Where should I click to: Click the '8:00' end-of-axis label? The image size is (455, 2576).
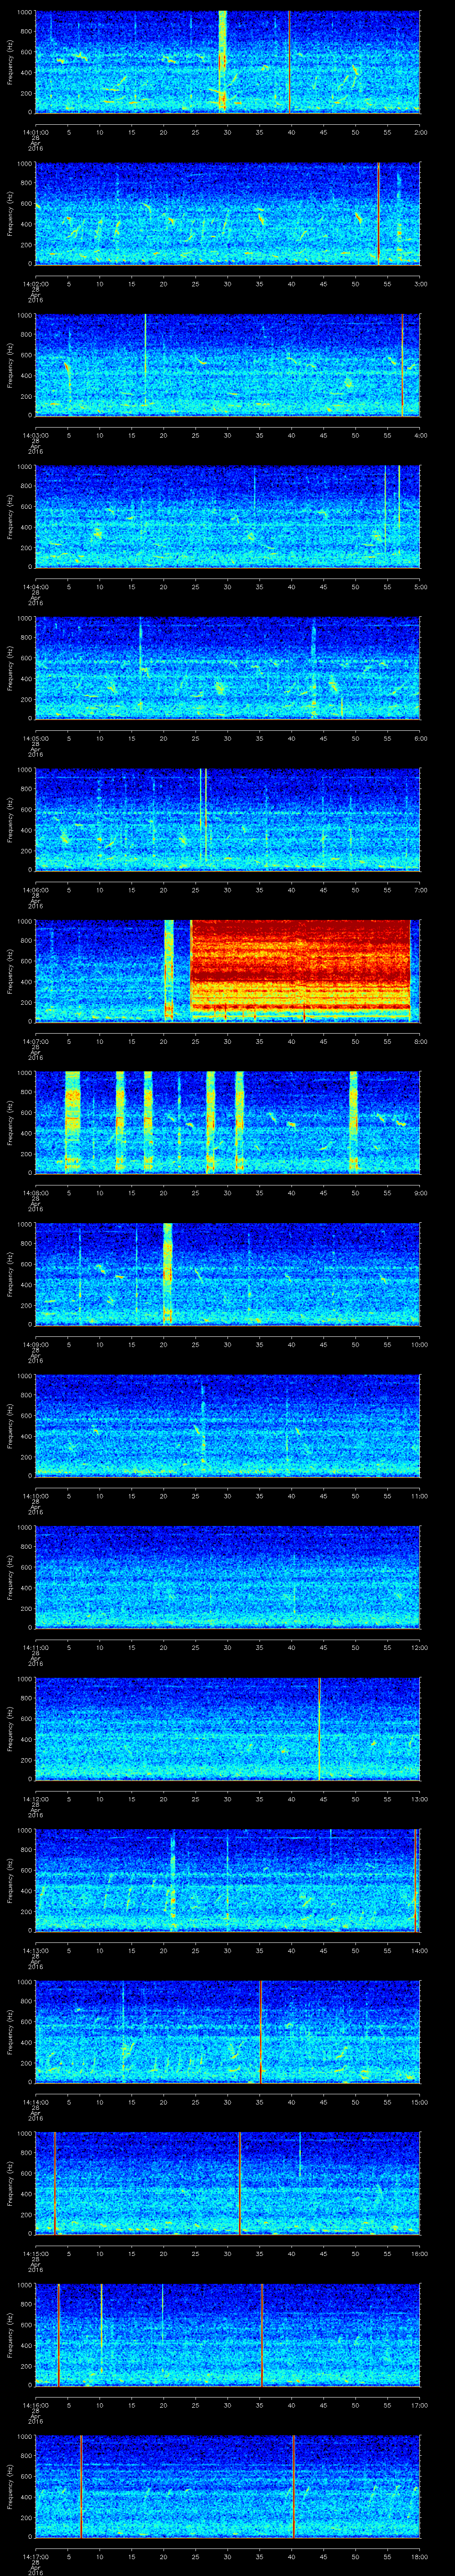420,1041
